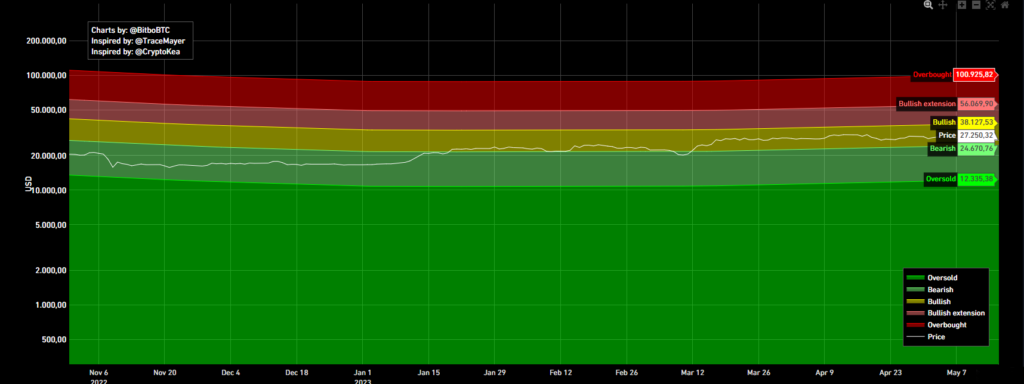Click the Apr 9 x-axis label
The height and width of the screenshot is (384, 1024).
click(x=824, y=372)
